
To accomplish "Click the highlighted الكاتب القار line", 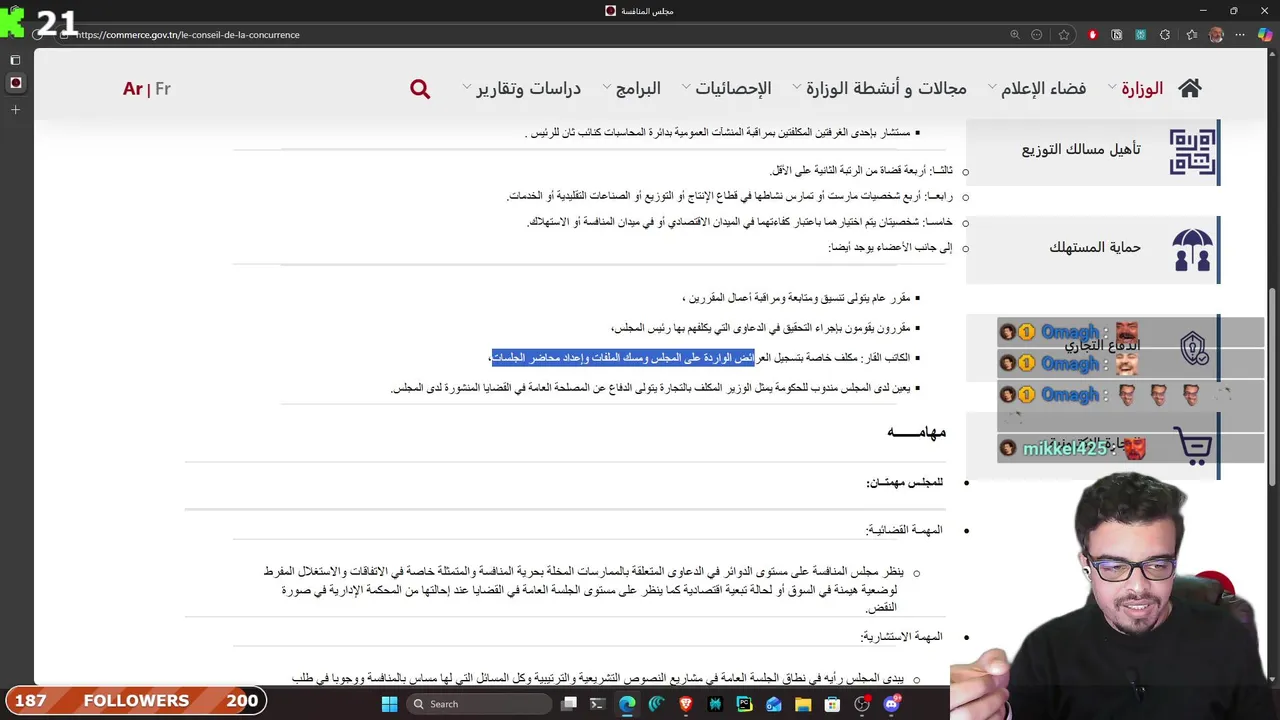I will pyautogui.click(x=700, y=358).
